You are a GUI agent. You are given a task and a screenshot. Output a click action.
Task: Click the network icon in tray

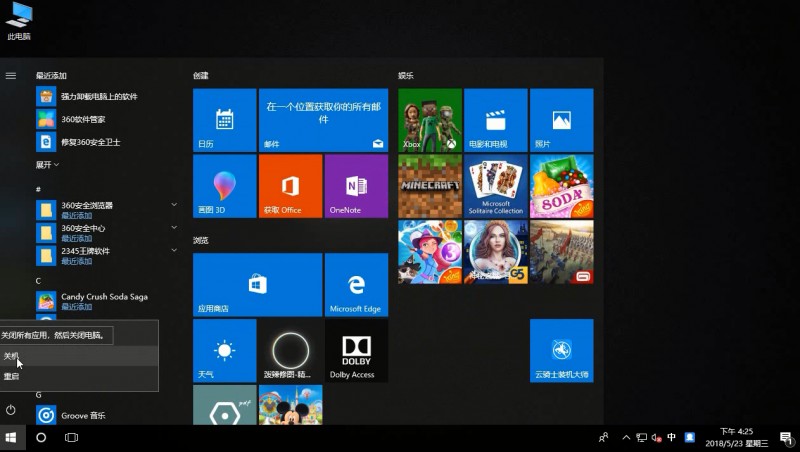(641, 438)
